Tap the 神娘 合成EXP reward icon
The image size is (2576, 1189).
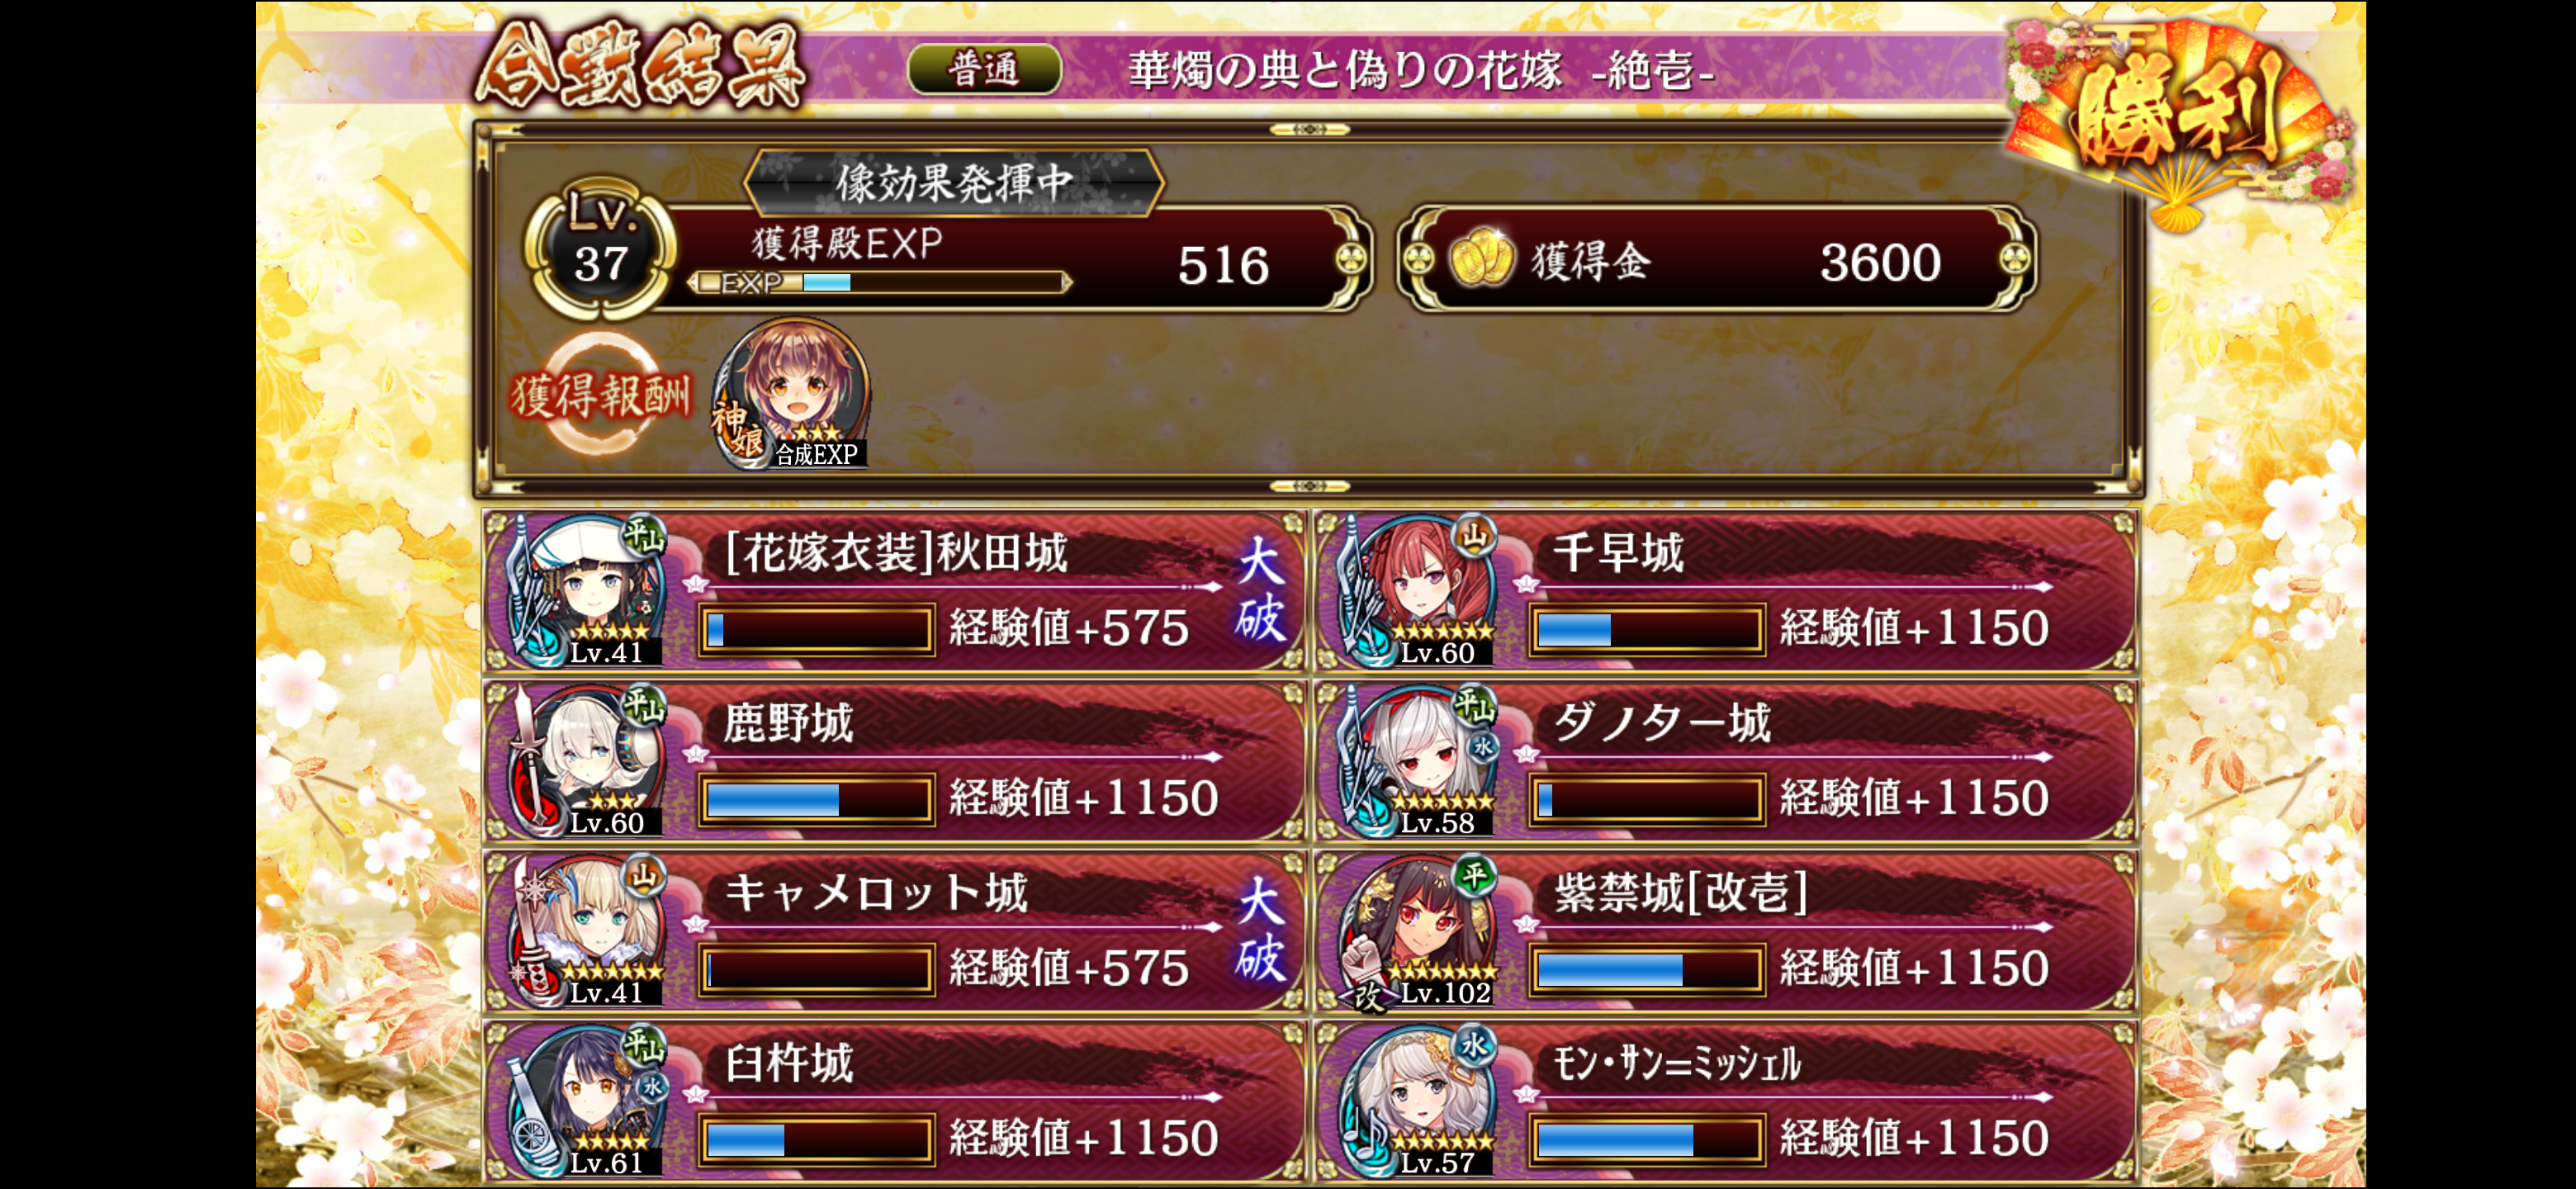click(x=791, y=393)
